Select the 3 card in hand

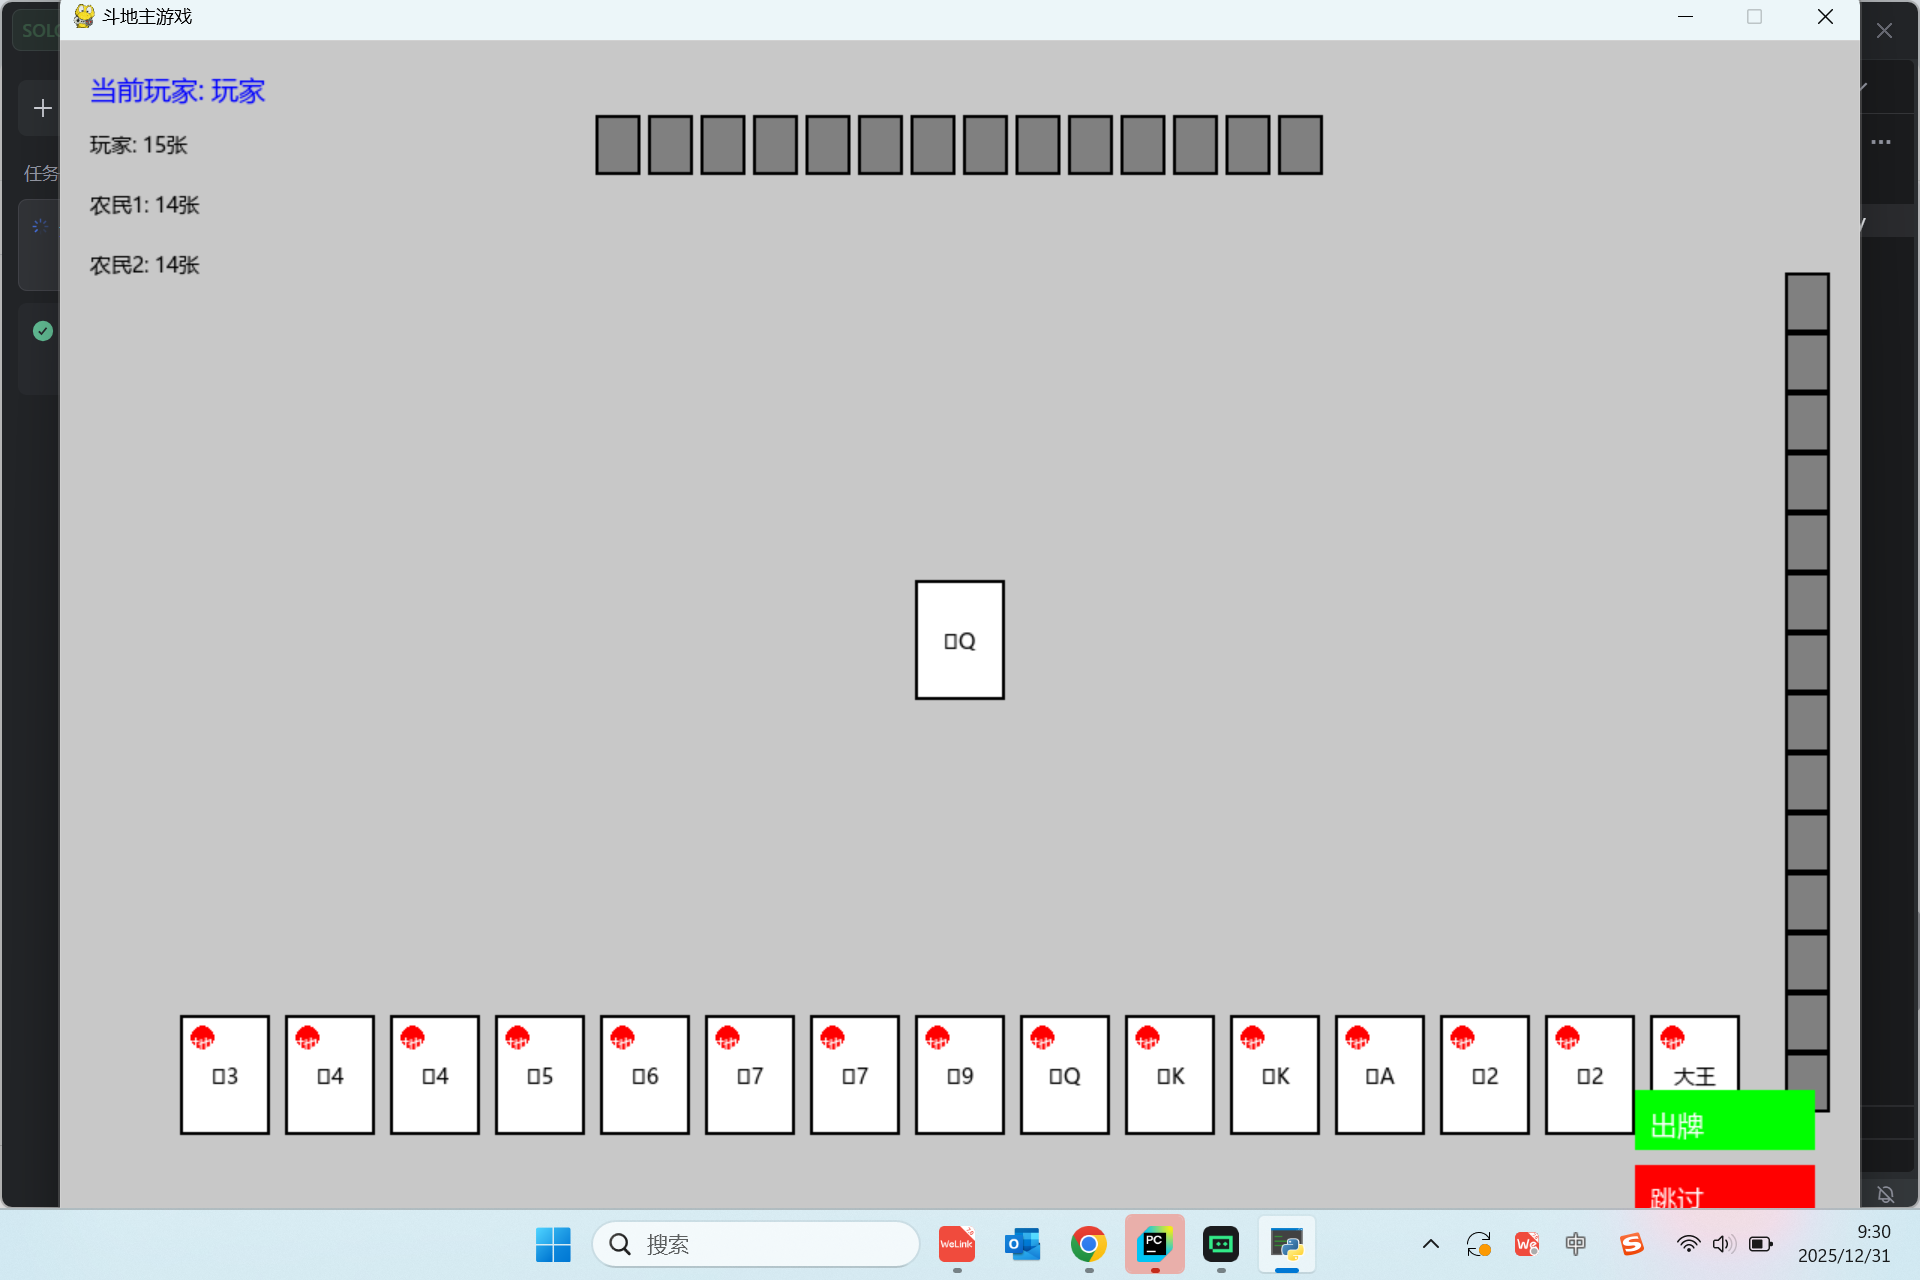(x=225, y=1075)
